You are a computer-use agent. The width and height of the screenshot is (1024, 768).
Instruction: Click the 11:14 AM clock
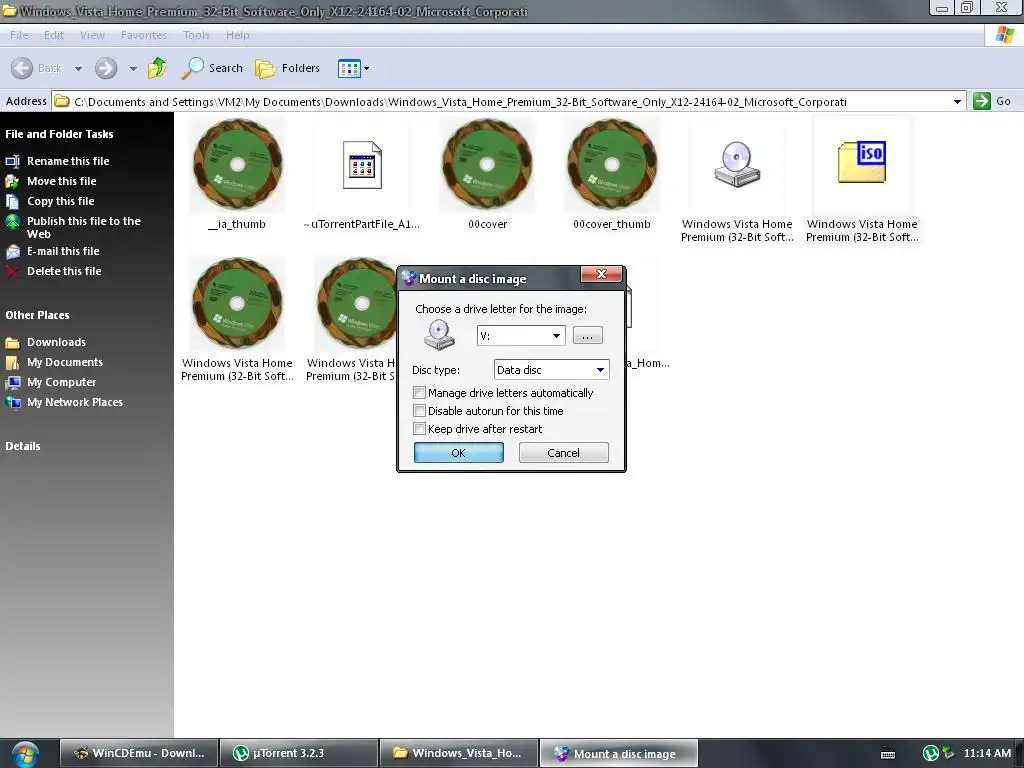click(987, 753)
